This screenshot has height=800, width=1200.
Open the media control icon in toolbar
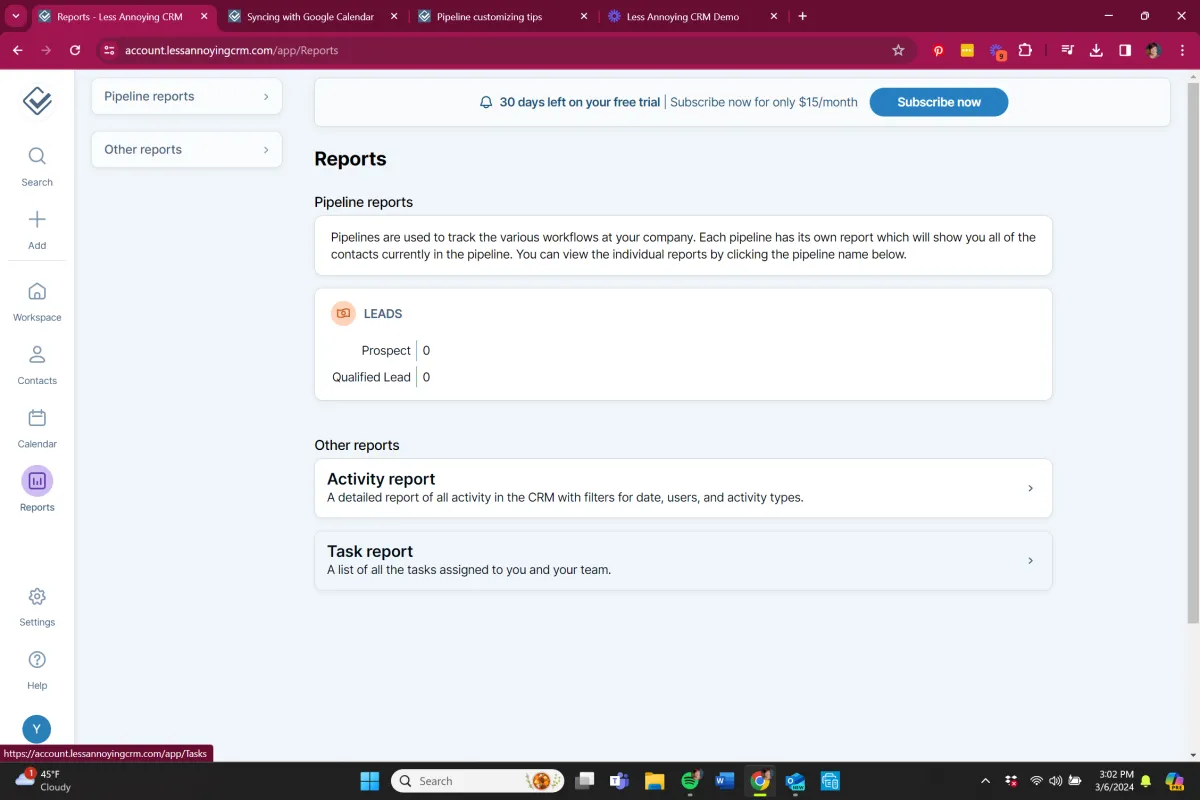1068,50
